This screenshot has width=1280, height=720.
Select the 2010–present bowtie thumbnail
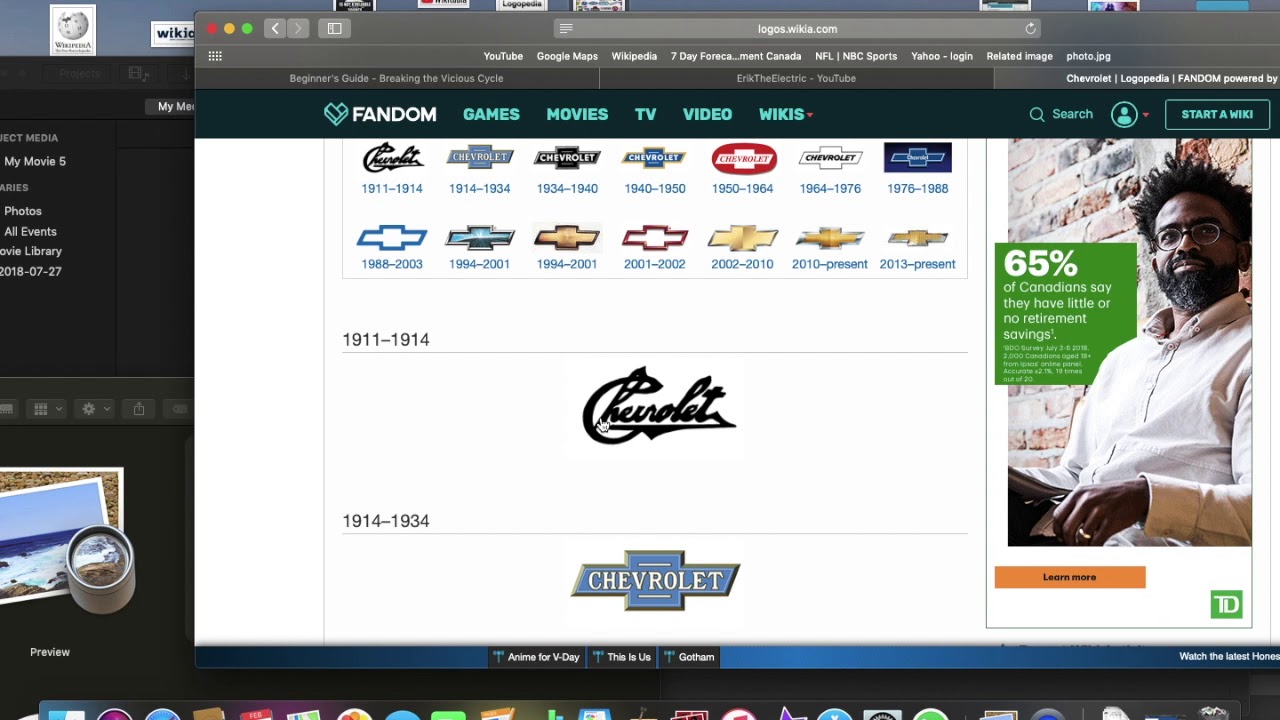click(830, 238)
